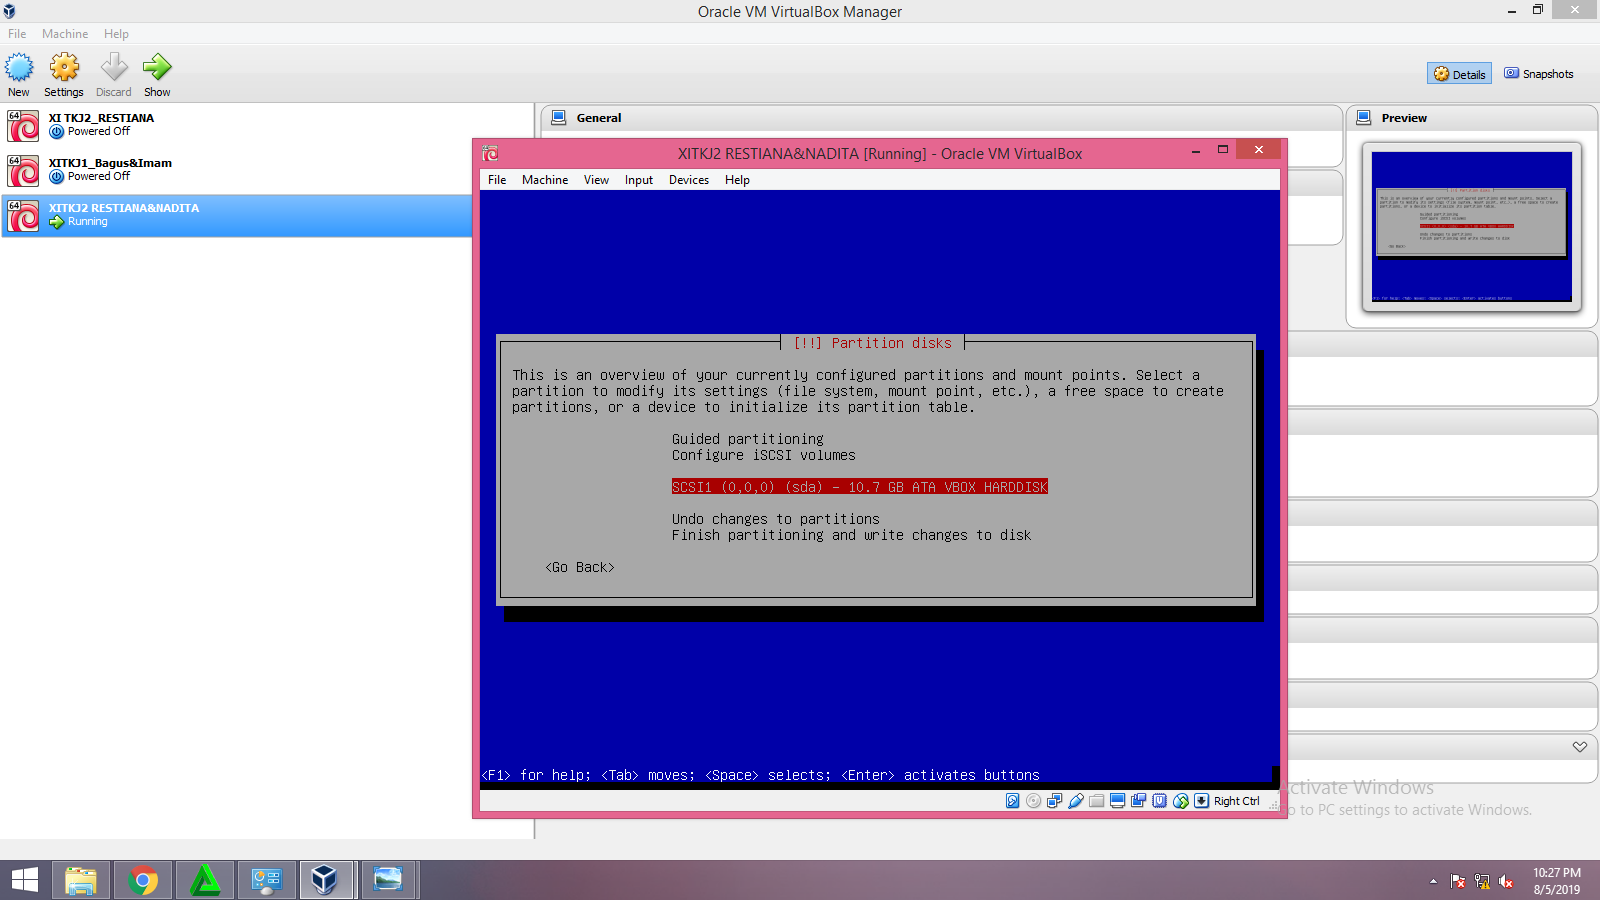1600x900 pixels.
Task: Open View menu in VM window
Action: (596, 180)
